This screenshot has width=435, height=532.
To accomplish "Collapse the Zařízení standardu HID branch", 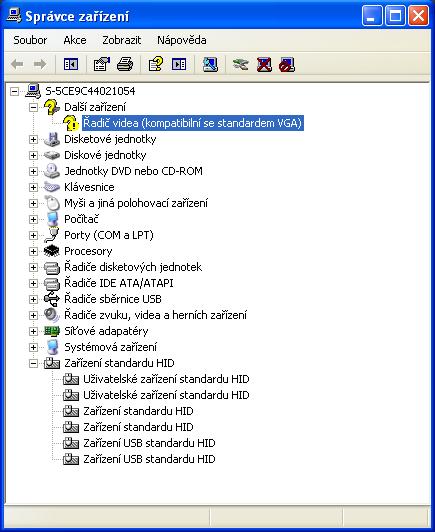I will (33, 363).
